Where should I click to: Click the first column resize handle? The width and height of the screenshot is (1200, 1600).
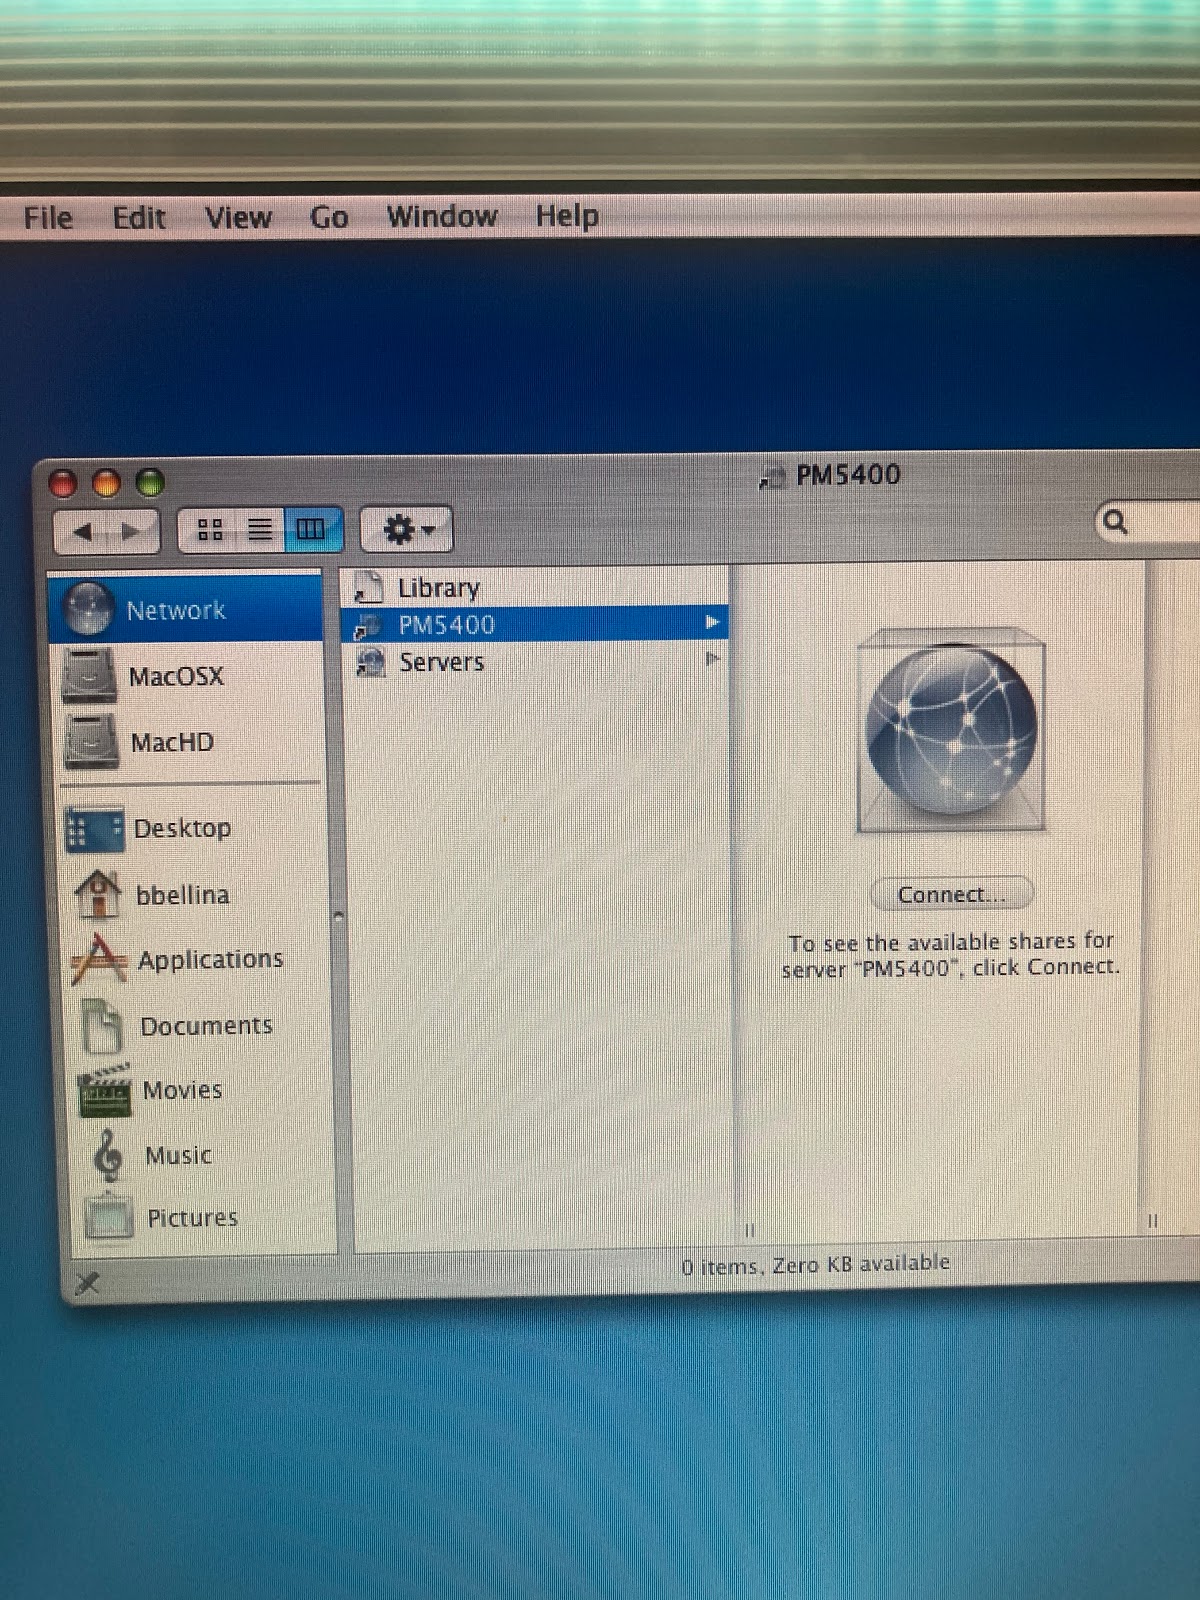(749, 1230)
